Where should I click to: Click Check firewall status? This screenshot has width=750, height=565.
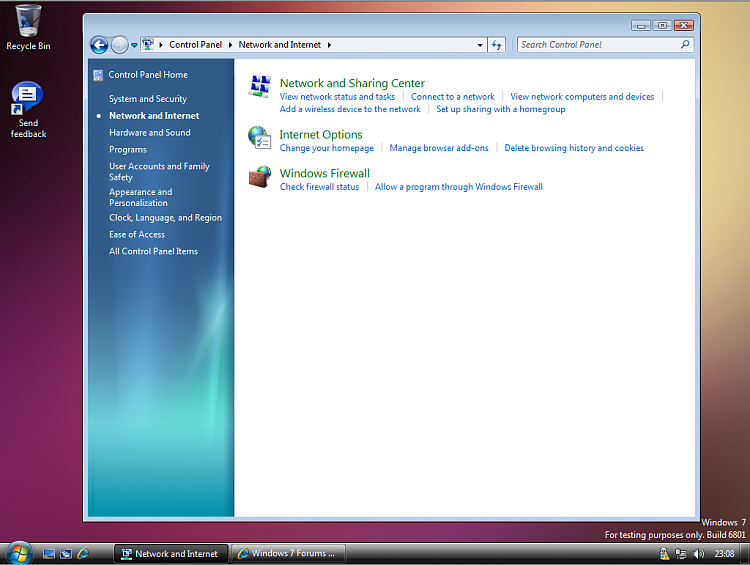coord(319,187)
